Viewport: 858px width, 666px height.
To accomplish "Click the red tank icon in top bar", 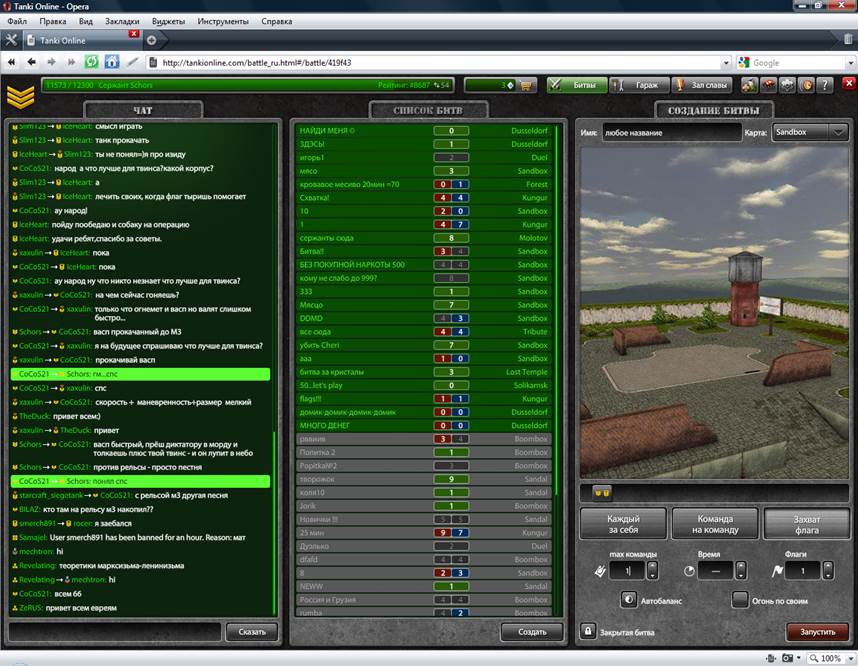I will (x=769, y=85).
